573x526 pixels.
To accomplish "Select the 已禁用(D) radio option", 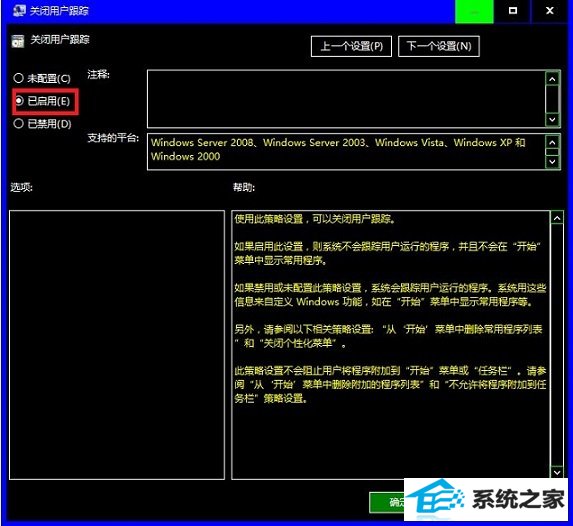I will click(42, 124).
